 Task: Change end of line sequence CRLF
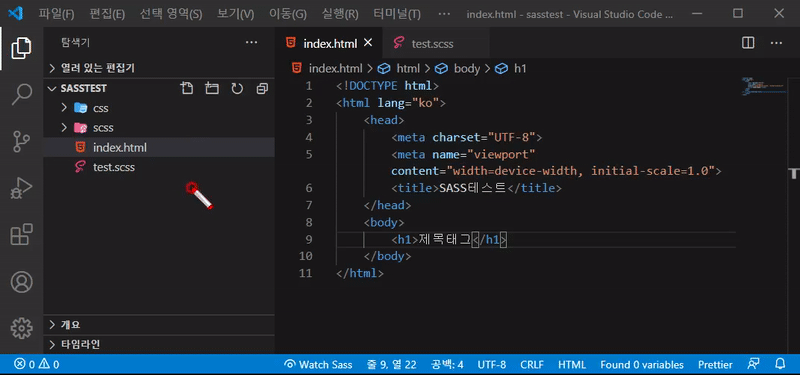pos(532,364)
